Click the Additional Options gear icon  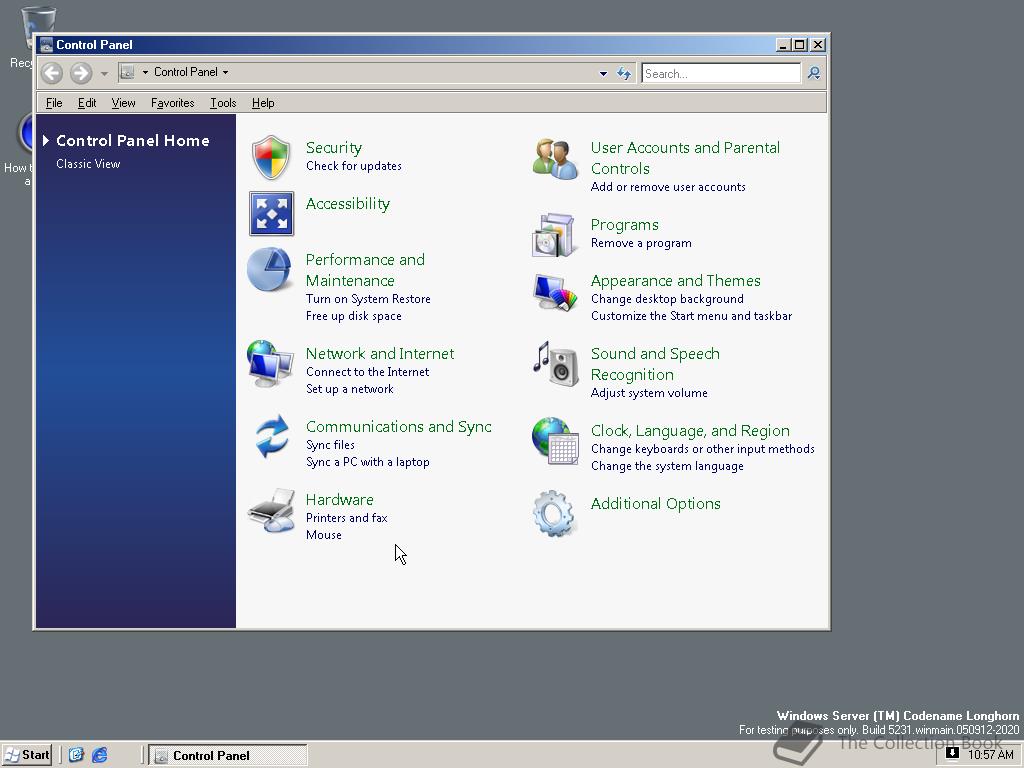tap(554, 514)
